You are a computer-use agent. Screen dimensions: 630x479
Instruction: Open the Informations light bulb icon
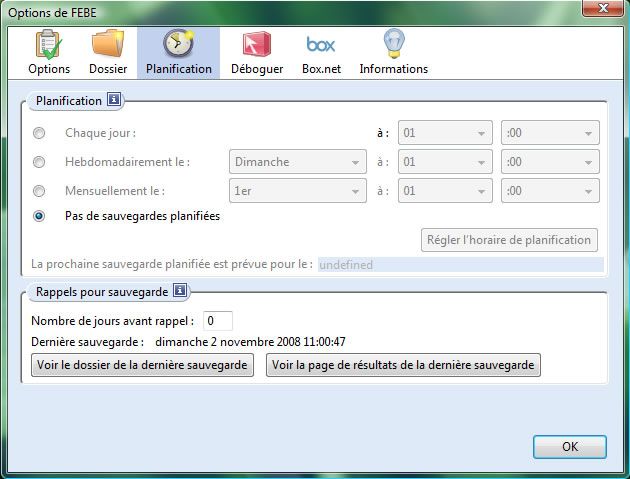pos(394,43)
